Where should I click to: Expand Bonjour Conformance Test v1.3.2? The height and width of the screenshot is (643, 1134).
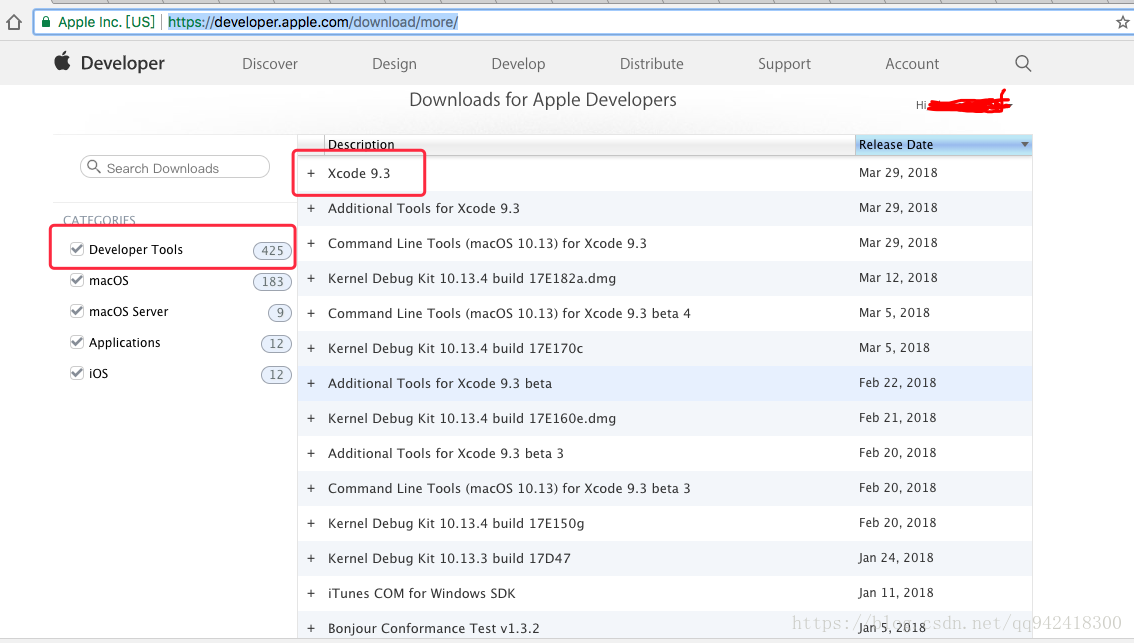tap(311, 629)
